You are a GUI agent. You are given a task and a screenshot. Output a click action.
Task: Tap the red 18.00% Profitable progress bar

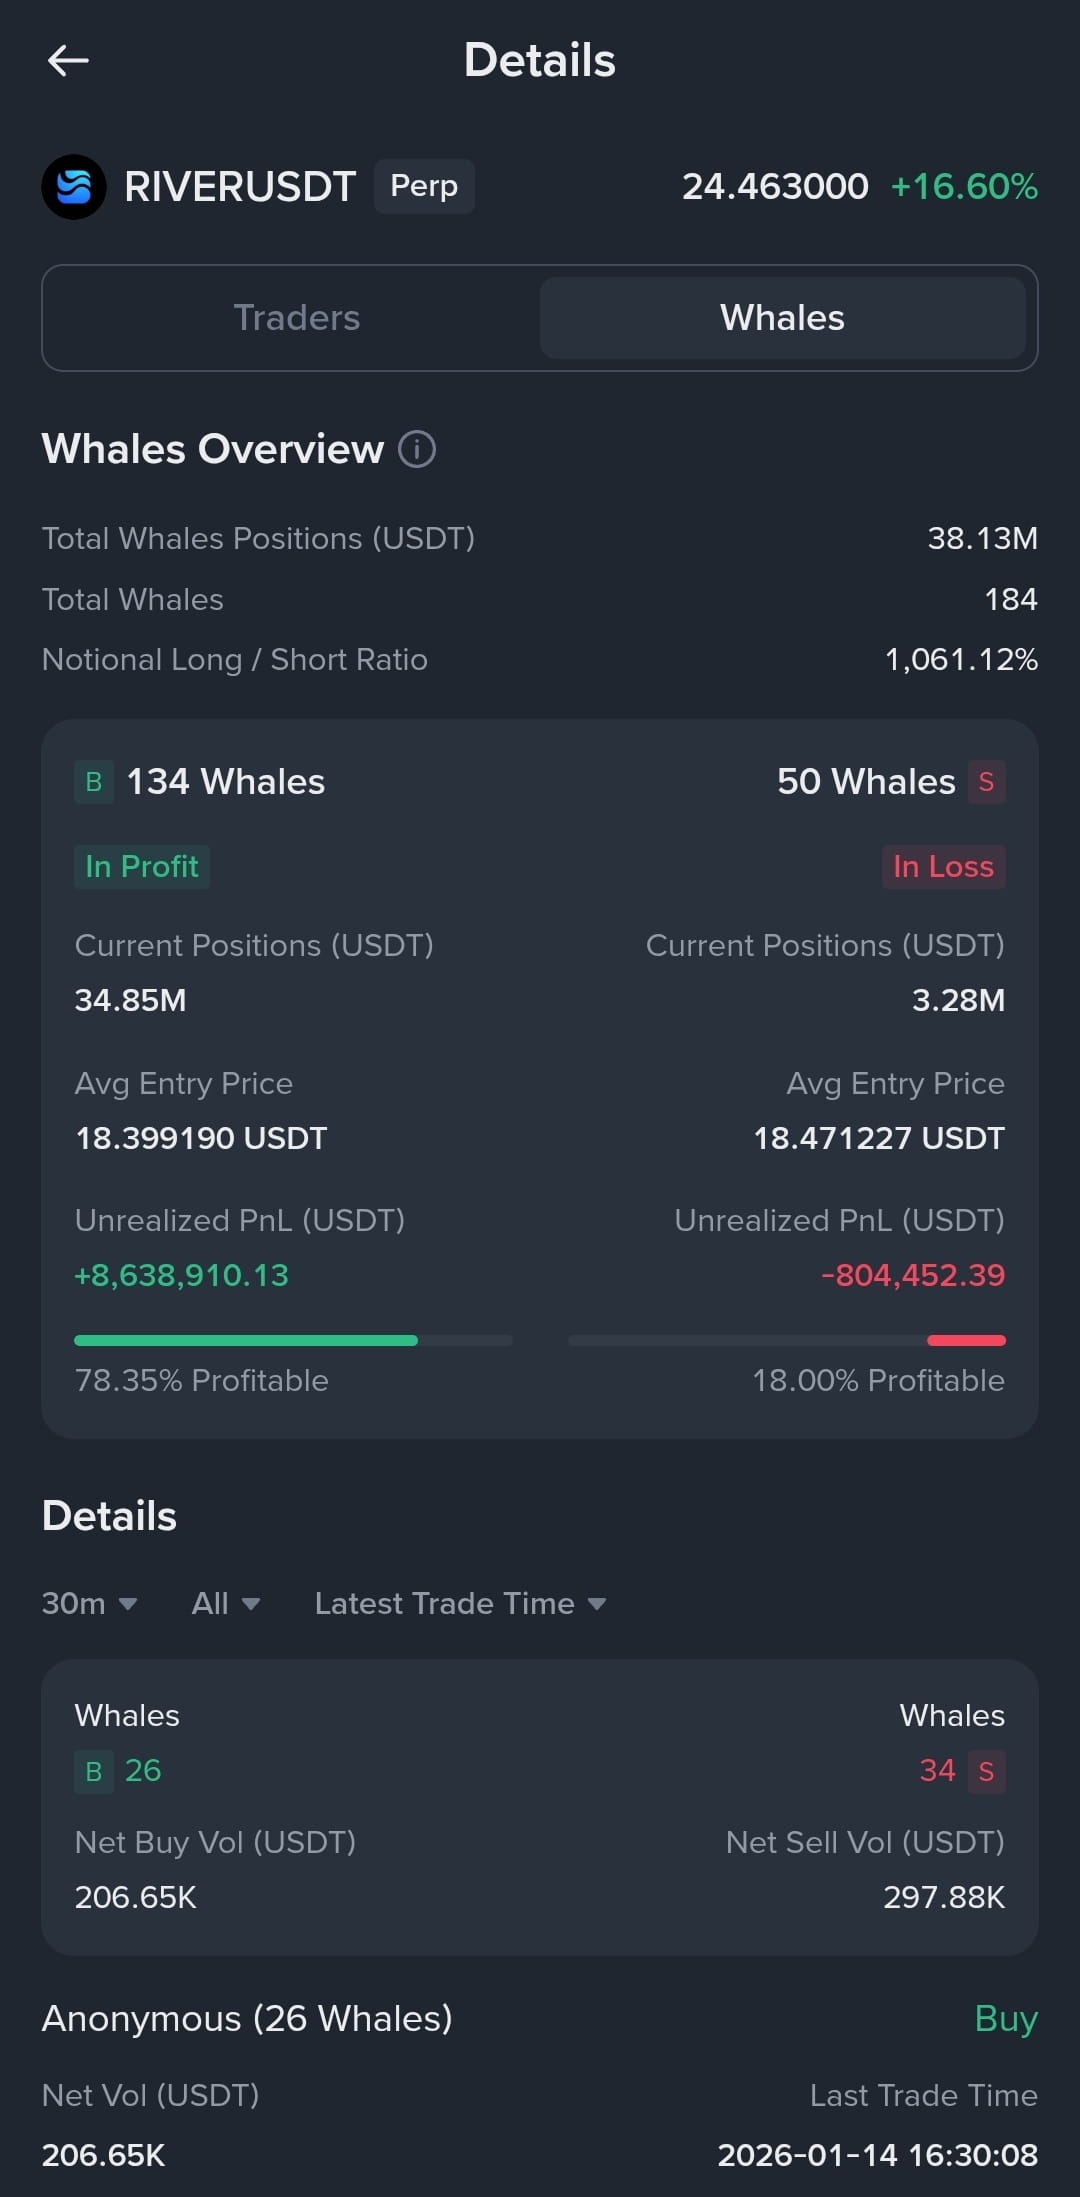(787, 1340)
